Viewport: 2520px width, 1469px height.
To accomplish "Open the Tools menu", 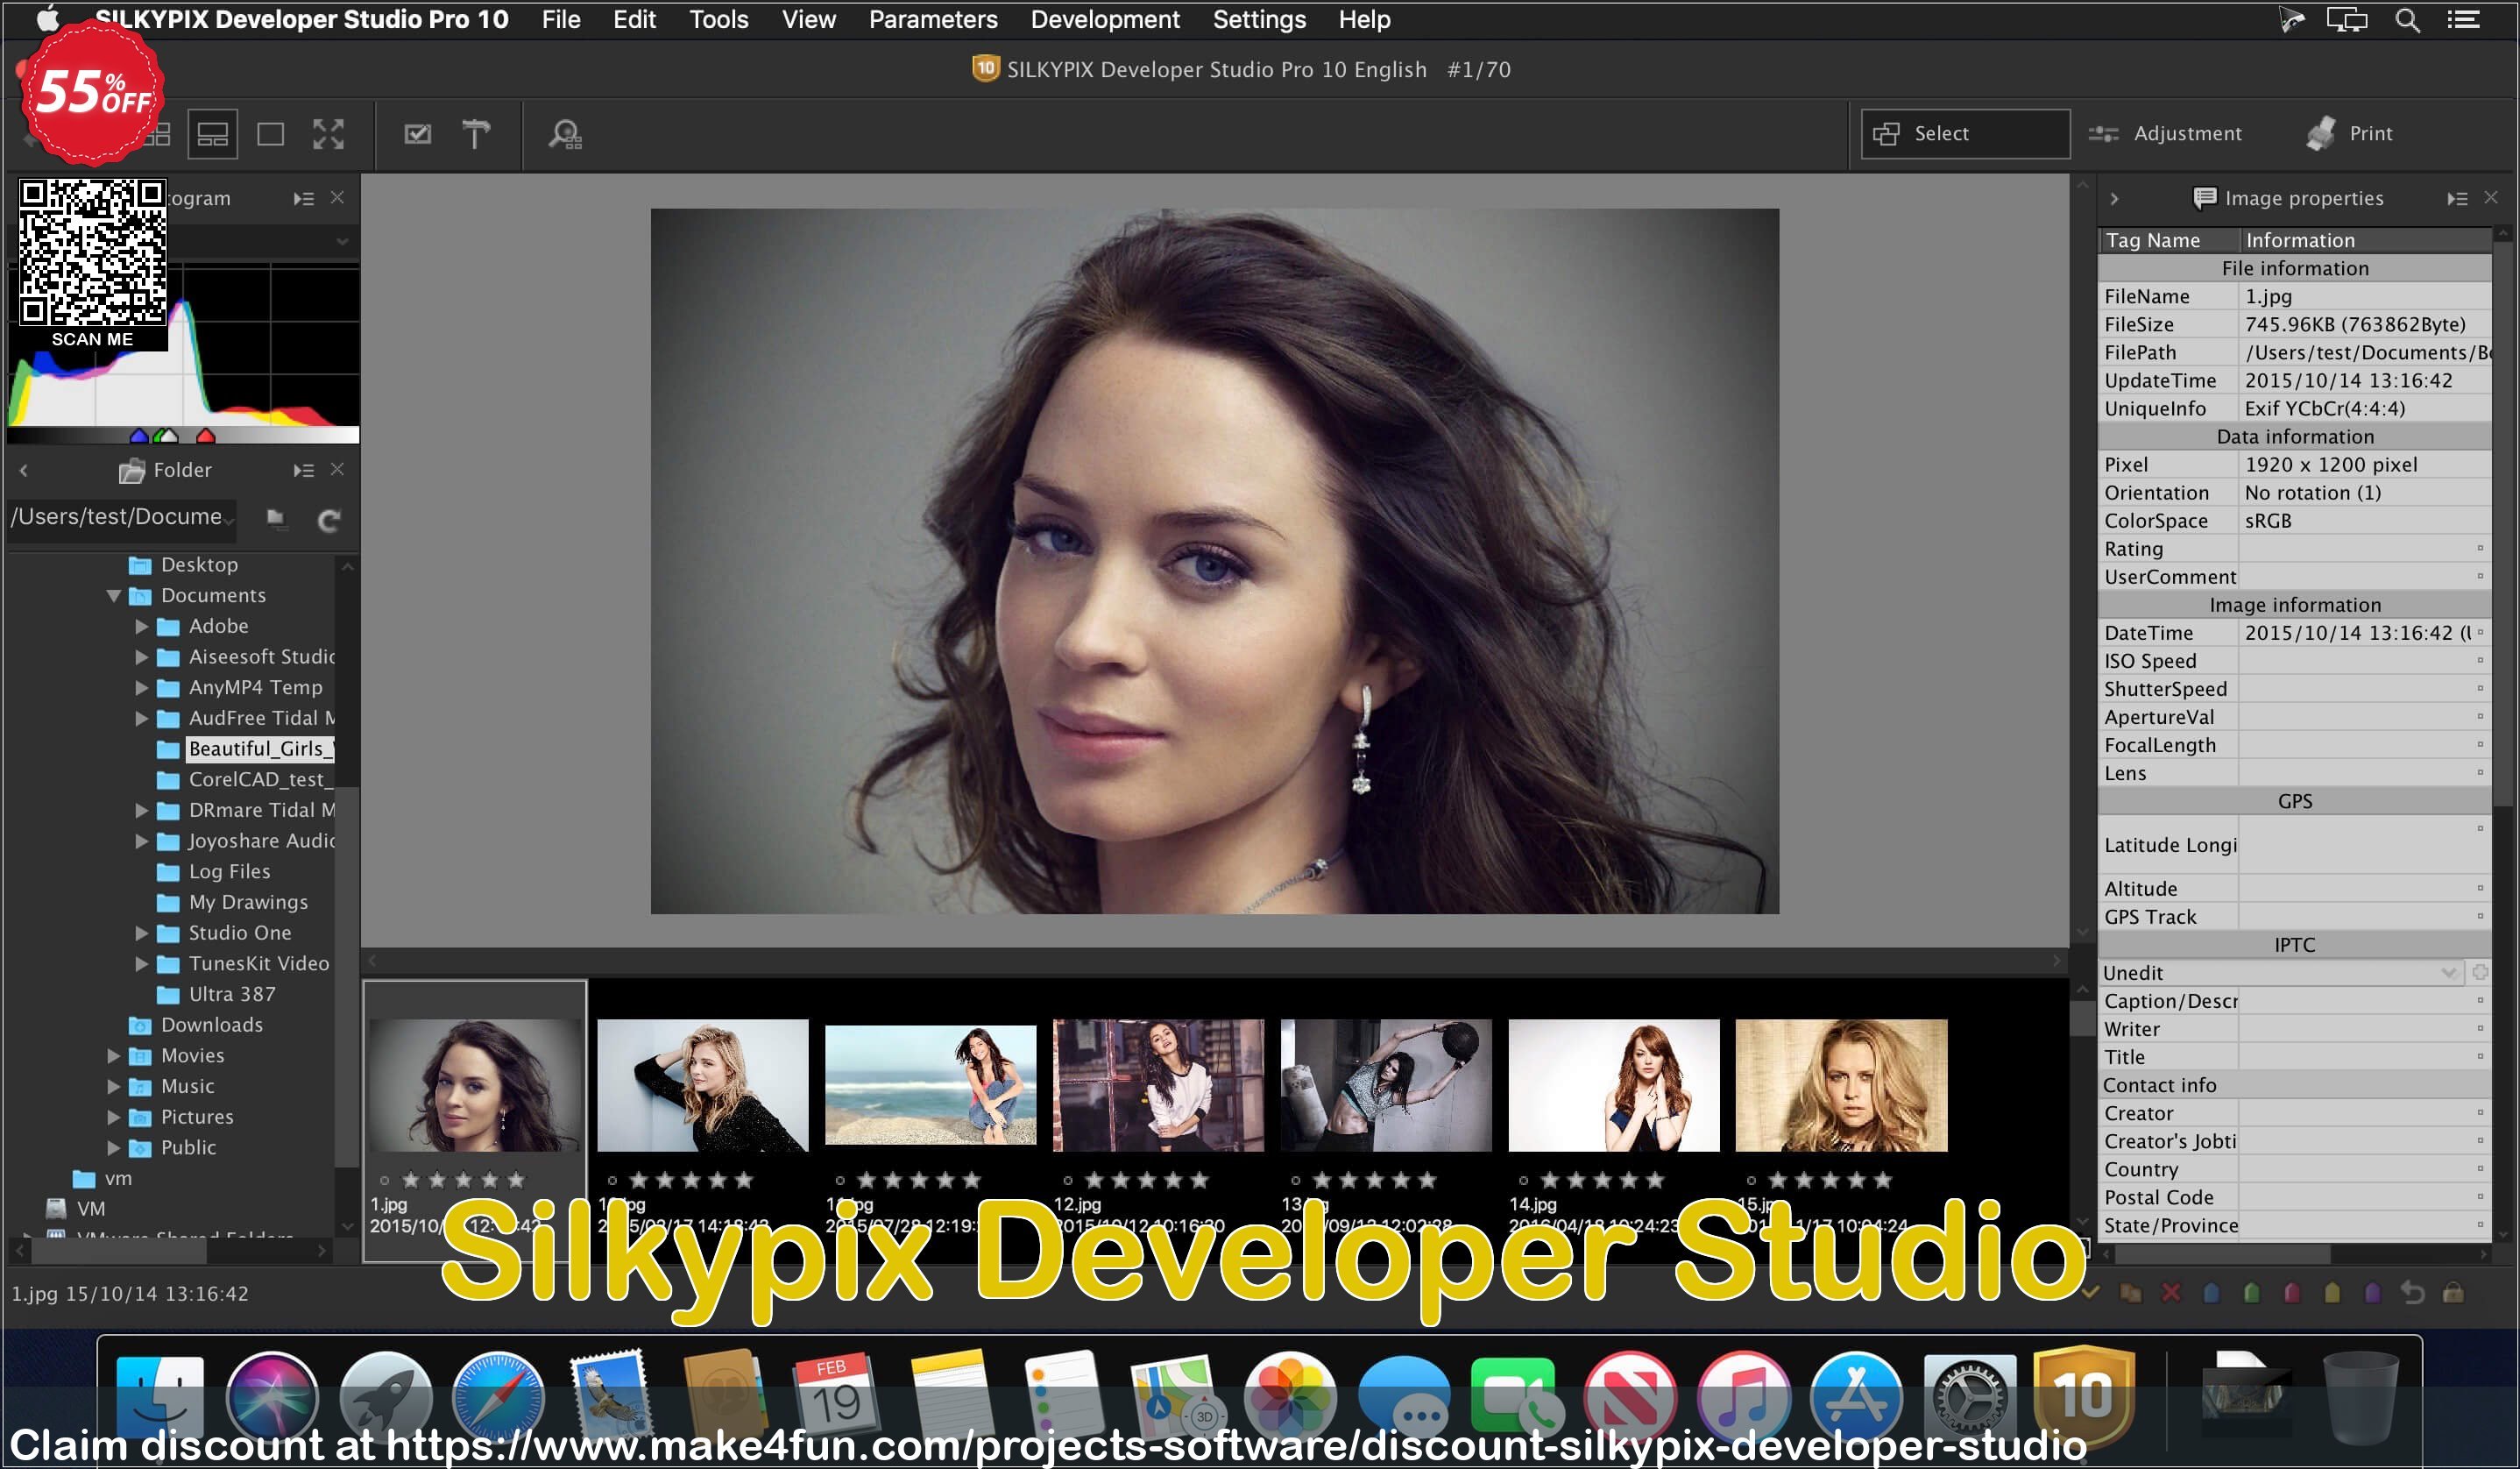I will tap(718, 20).
